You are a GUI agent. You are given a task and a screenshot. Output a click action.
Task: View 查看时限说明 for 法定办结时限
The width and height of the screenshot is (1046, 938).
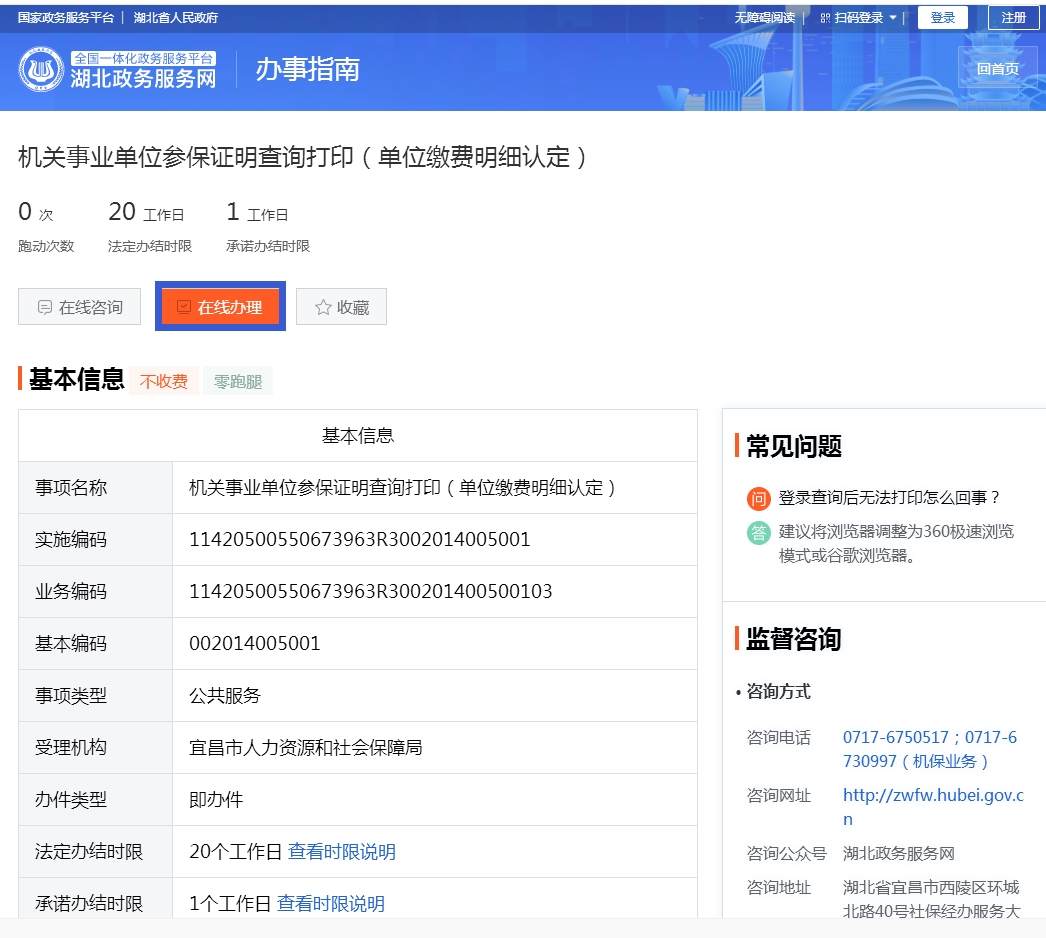pyautogui.click(x=342, y=852)
